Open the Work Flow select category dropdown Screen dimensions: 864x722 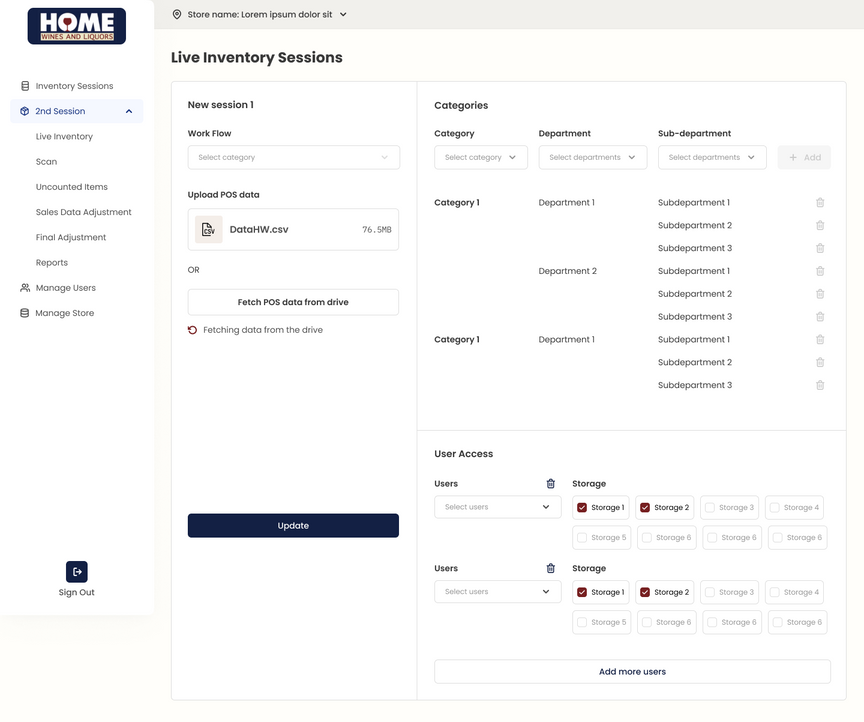coord(293,157)
